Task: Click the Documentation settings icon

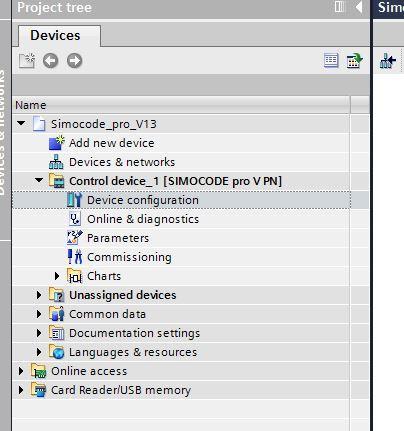Action: 57,333
